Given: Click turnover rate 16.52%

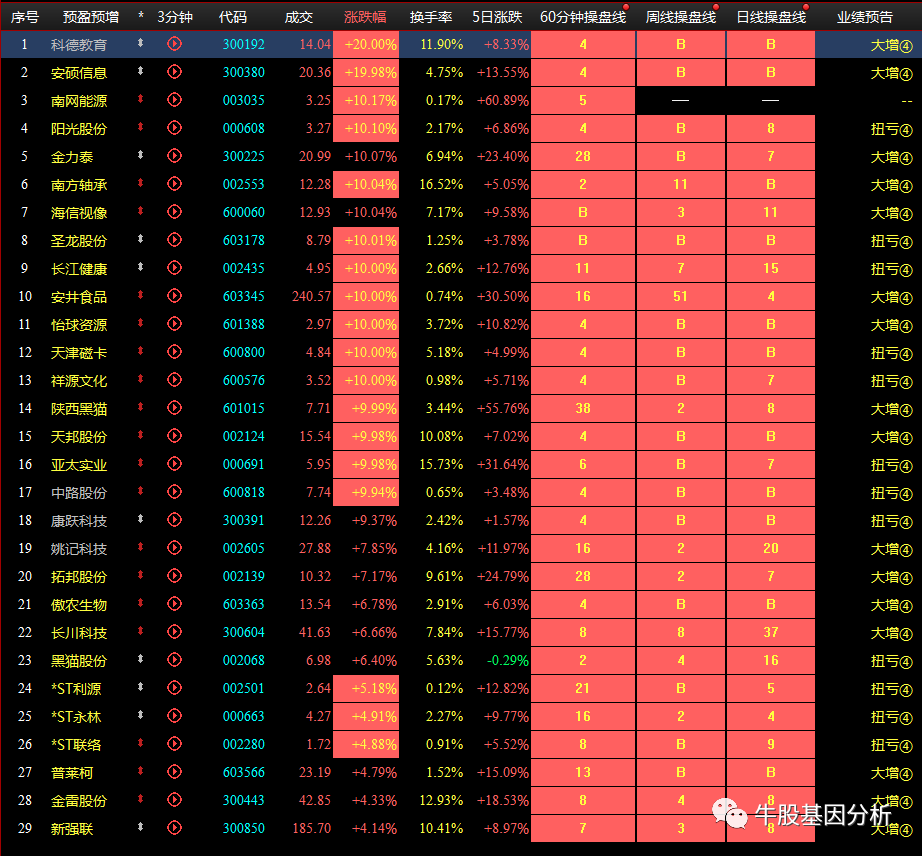Looking at the screenshot, I should point(441,185).
